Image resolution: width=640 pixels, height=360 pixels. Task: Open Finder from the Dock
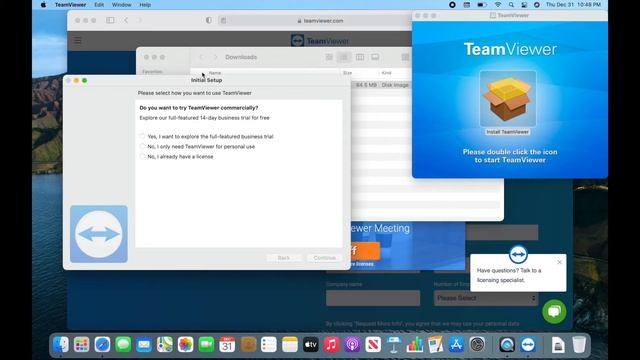[x=61, y=345]
